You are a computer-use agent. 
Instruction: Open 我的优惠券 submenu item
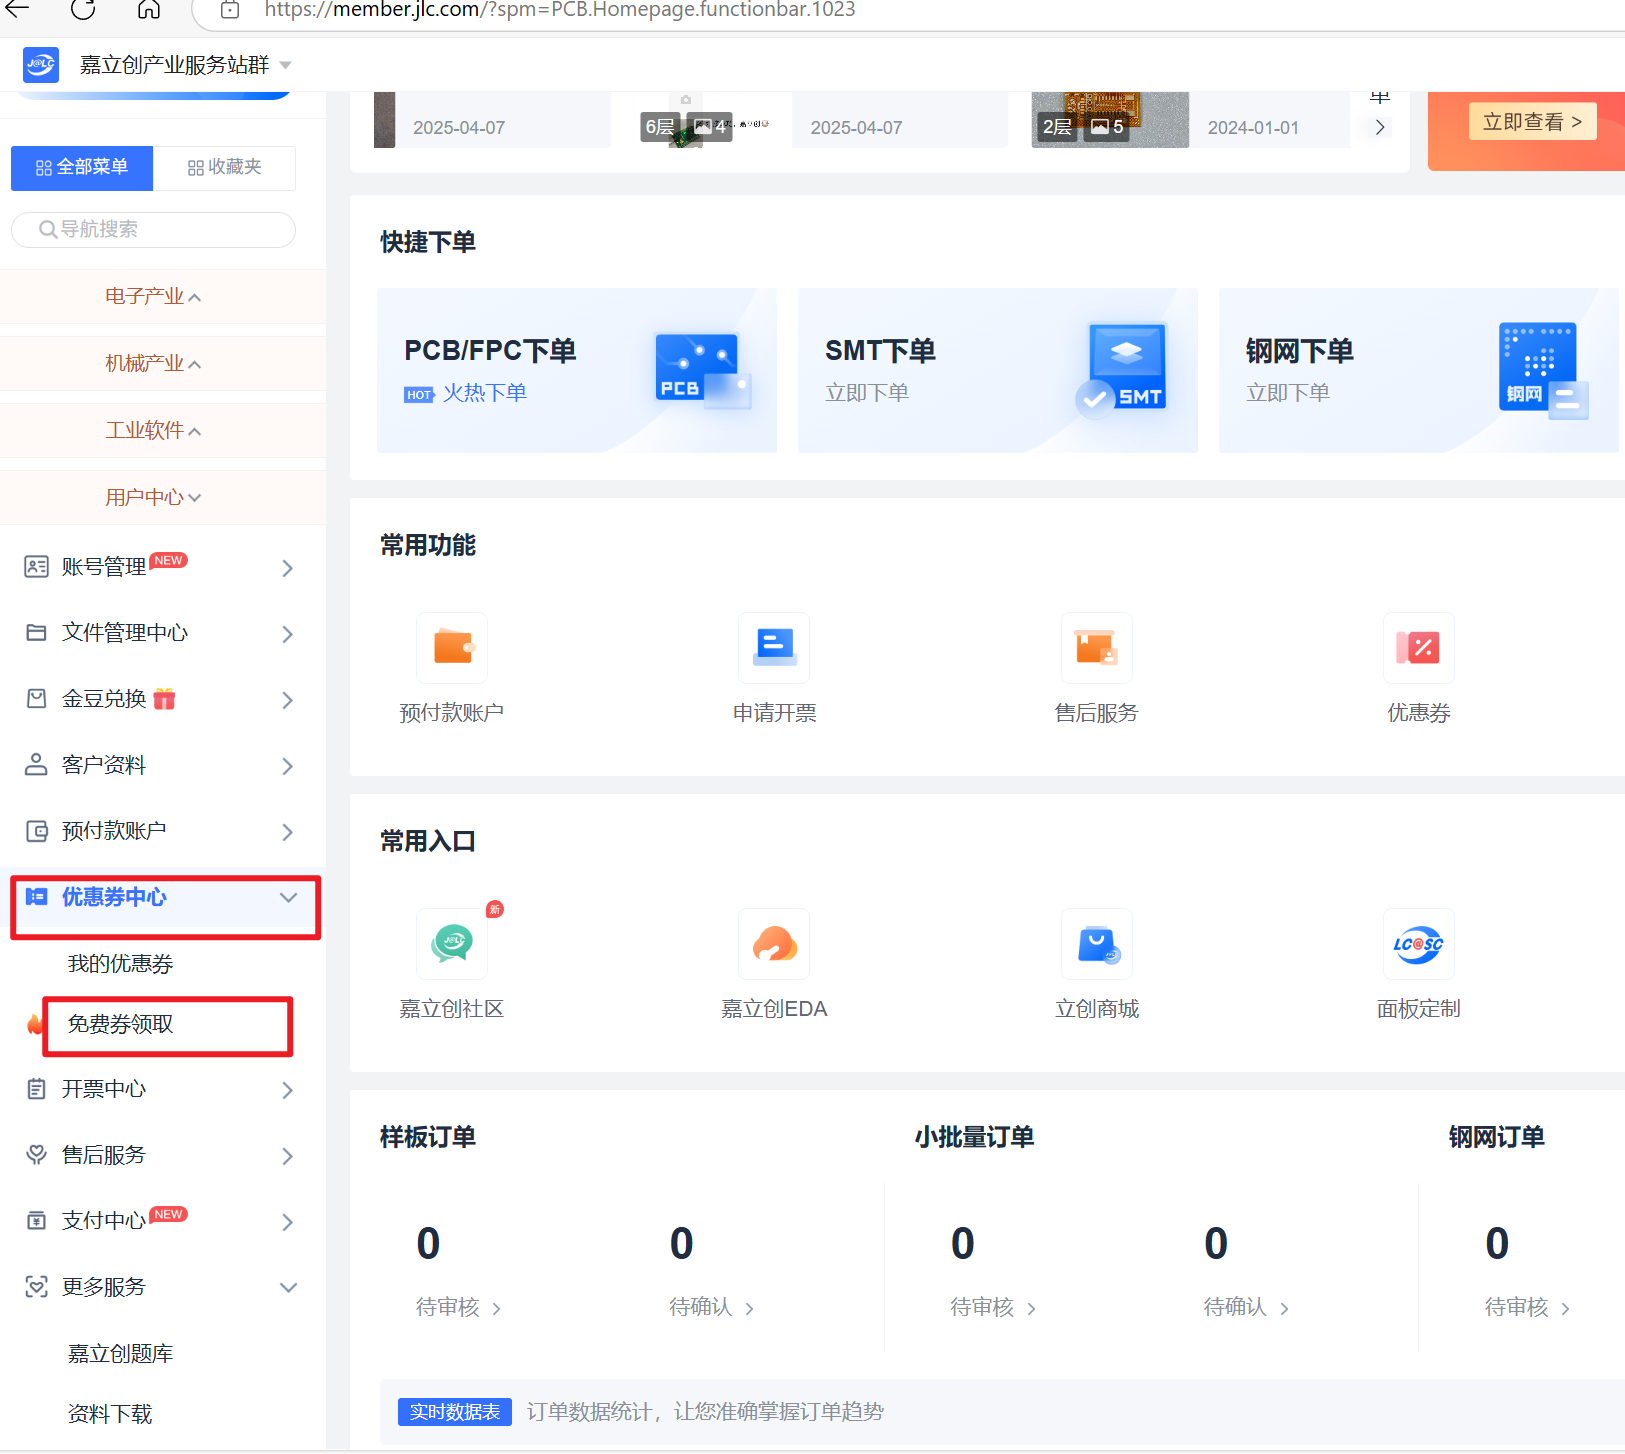(120, 963)
